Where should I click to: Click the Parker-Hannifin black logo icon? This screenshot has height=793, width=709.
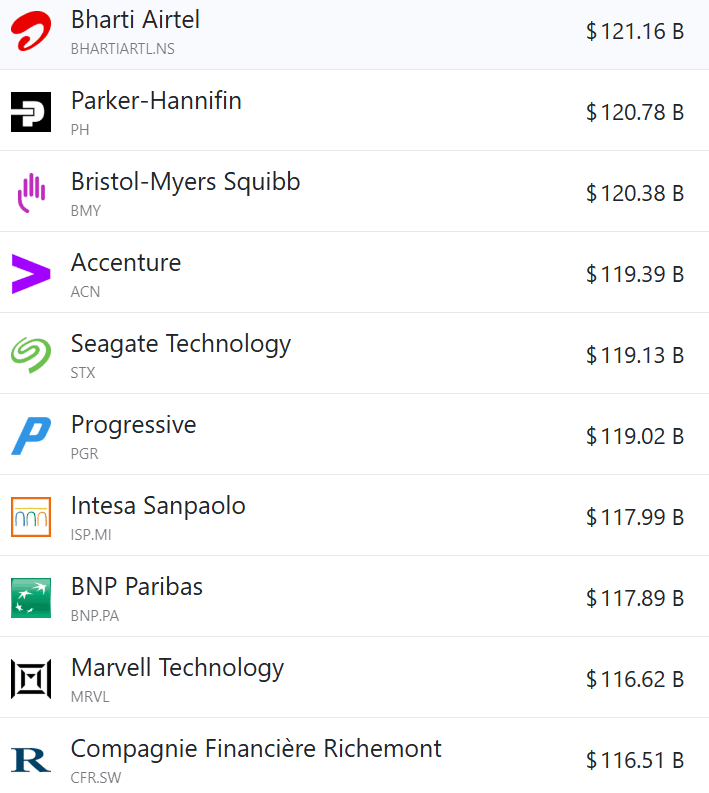(31, 112)
